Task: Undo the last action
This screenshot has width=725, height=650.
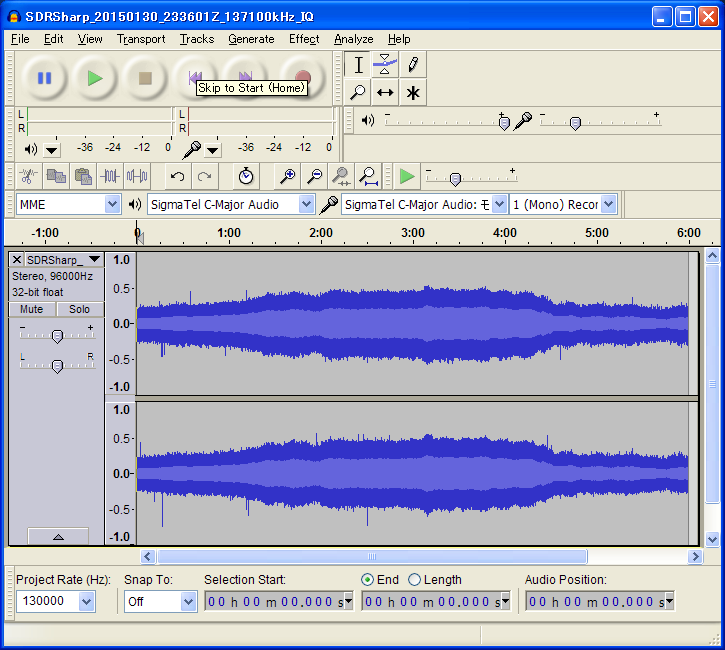Action: [177, 176]
